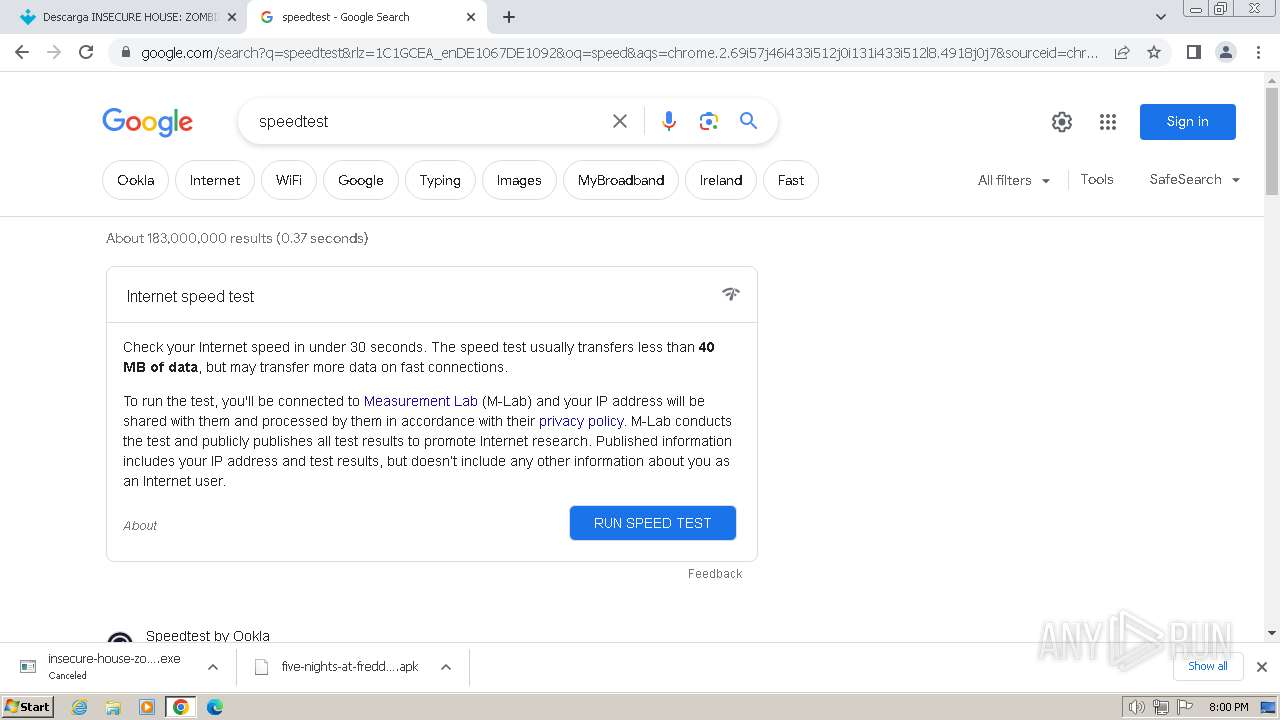This screenshot has width=1280, height=720.
Task: Open File Explorer from taskbar
Action: pyautogui.click(x=113, y=707)
